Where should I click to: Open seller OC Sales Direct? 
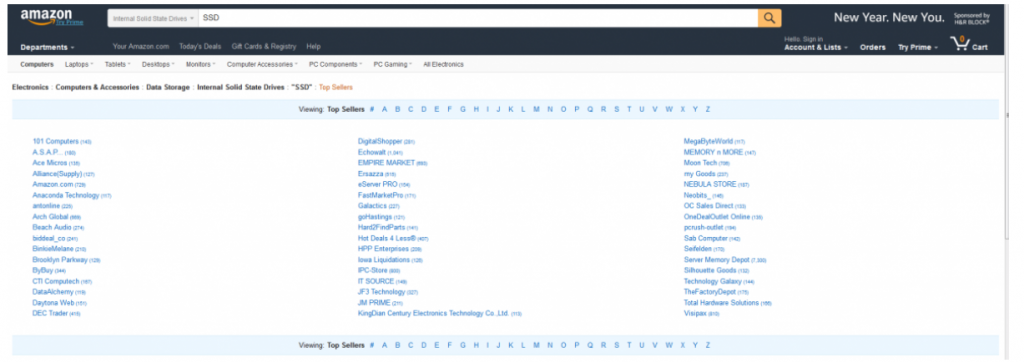[x=709, y=206]
